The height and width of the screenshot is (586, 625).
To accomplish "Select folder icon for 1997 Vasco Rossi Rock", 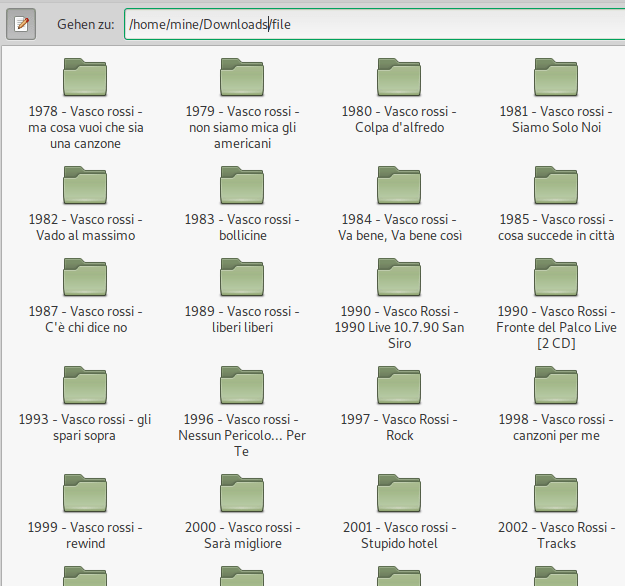I will point(399,385).
